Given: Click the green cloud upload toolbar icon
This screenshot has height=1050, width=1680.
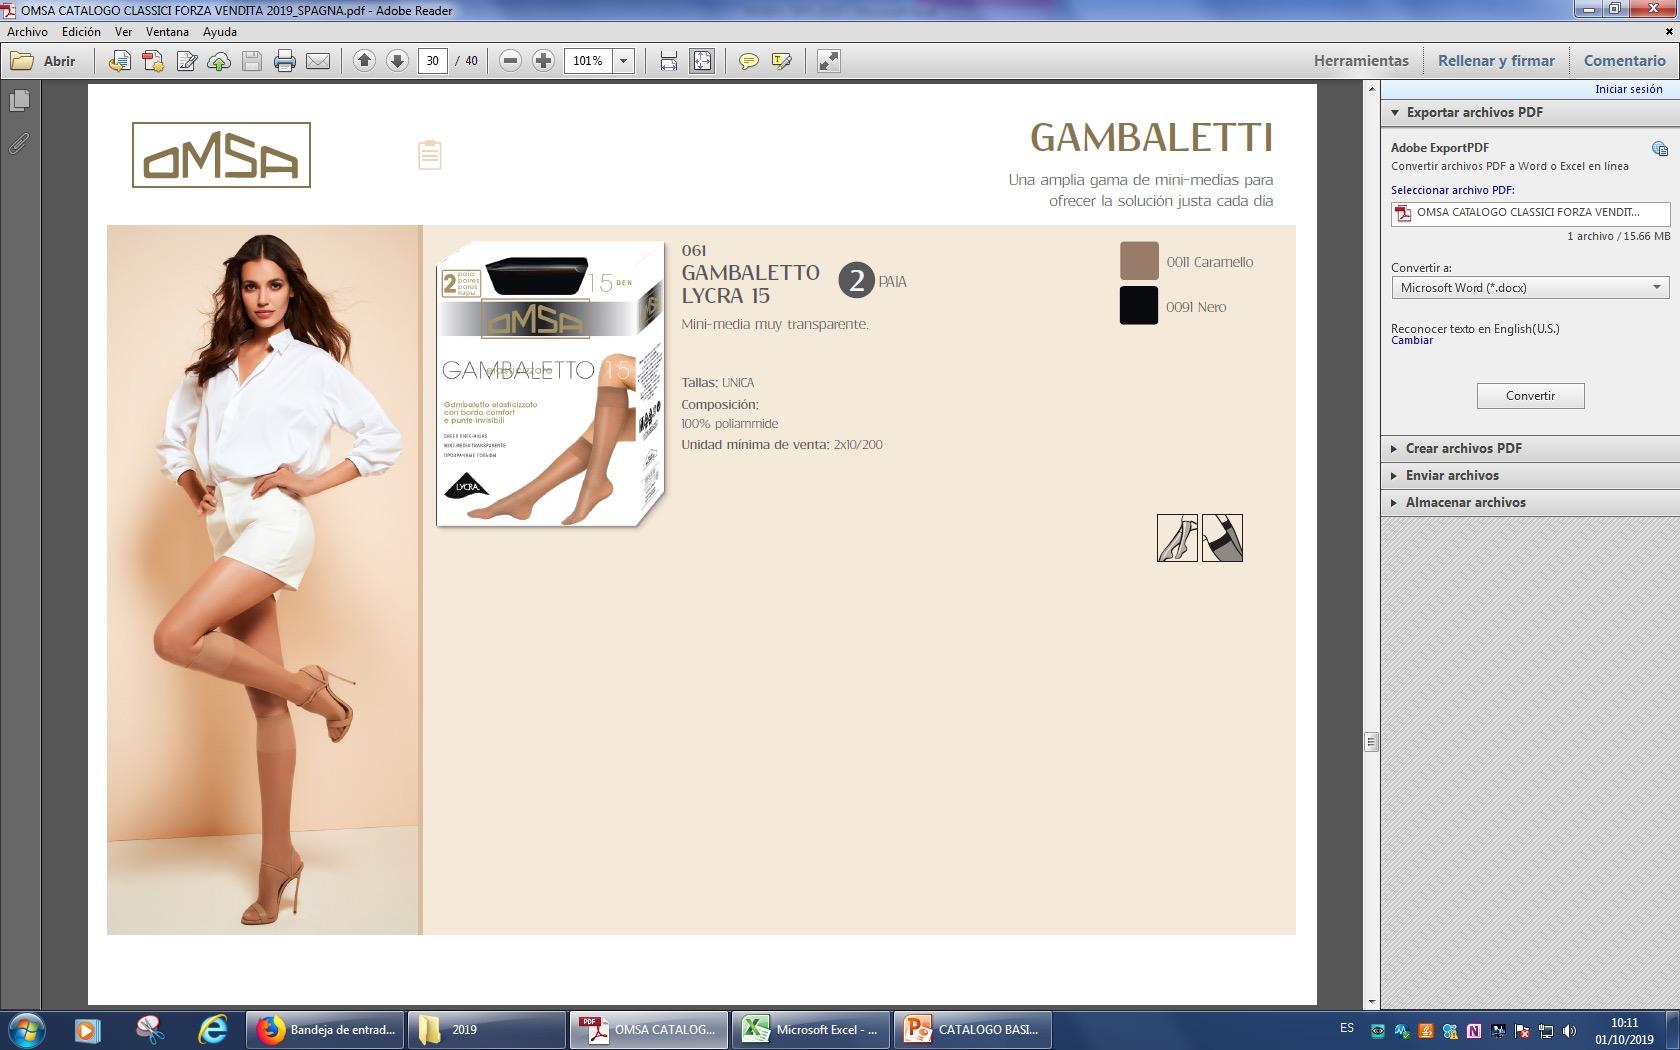Looking at the screenshot, I should [219, 61].
